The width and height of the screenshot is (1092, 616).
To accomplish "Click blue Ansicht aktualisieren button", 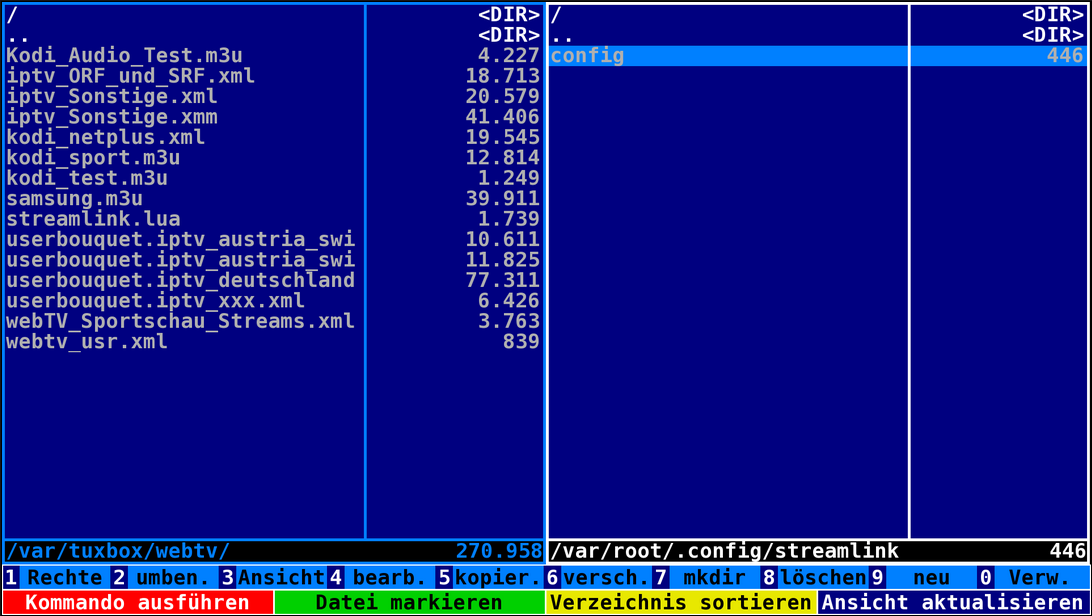I will (954, 603).
